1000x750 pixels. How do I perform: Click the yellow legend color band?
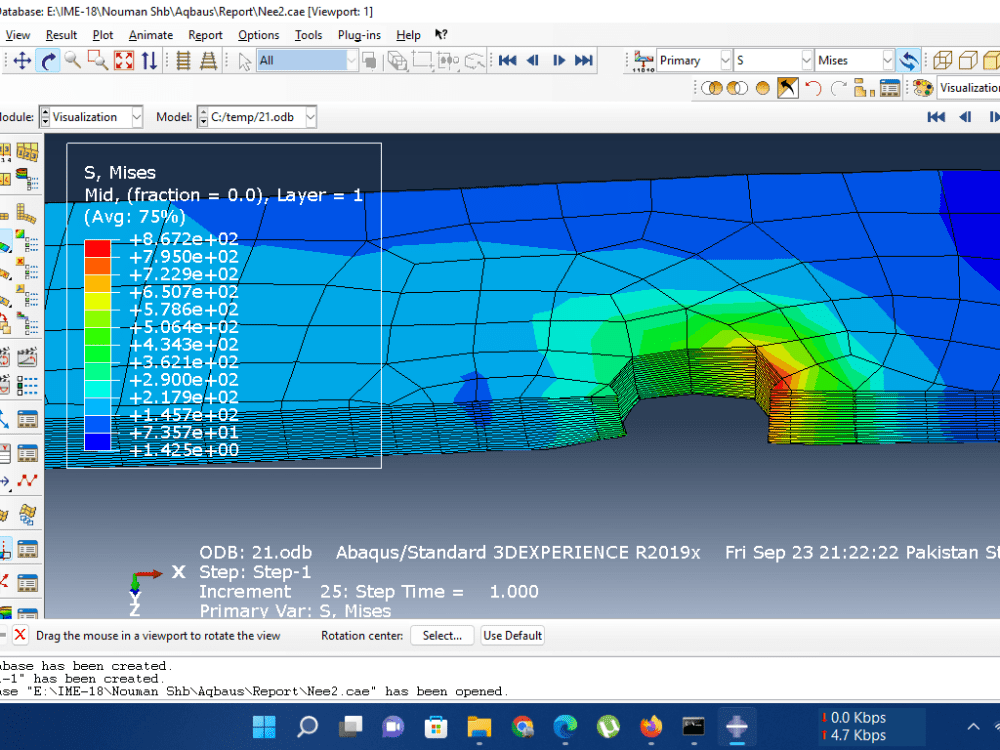98,301
